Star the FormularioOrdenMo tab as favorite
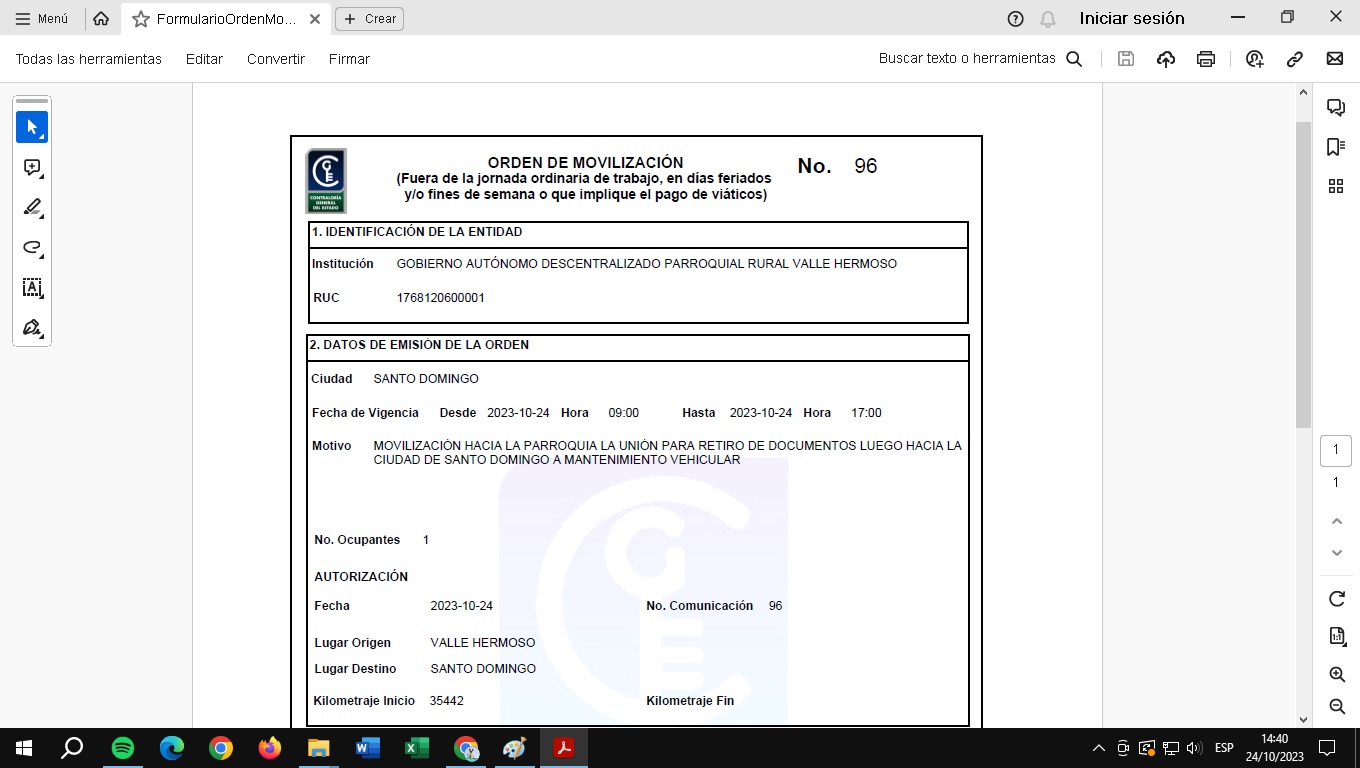 click(x=141, y=19)
